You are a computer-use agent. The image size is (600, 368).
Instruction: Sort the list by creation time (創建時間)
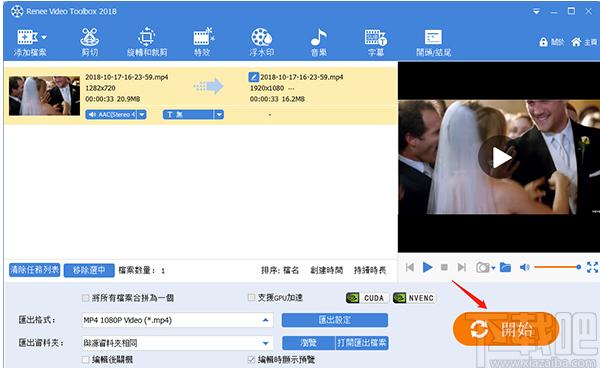(326, 270)
